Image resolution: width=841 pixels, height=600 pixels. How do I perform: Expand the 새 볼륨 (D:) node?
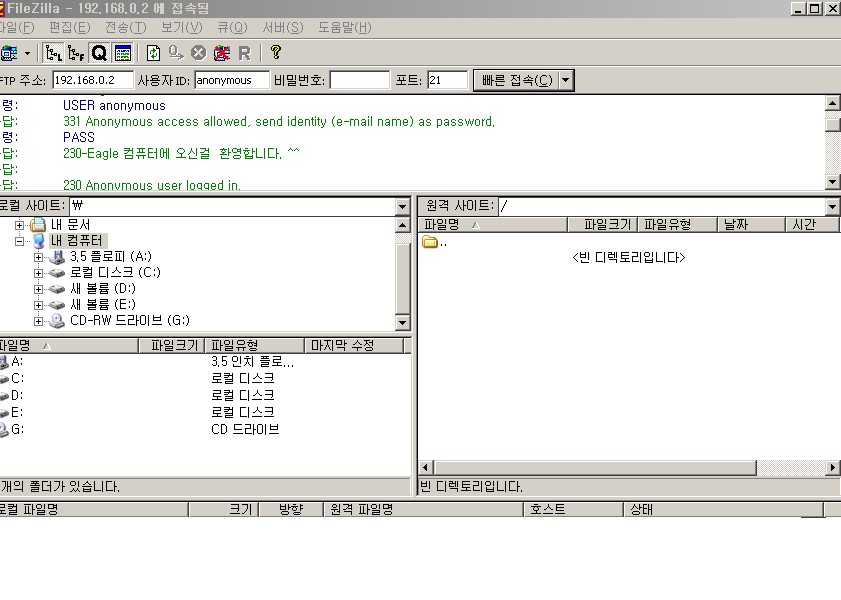point(38,290)
